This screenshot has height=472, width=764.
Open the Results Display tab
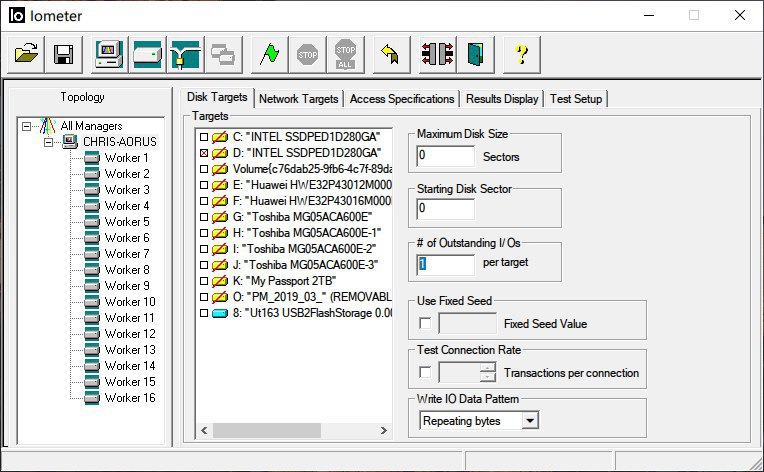tap(502, 99)
